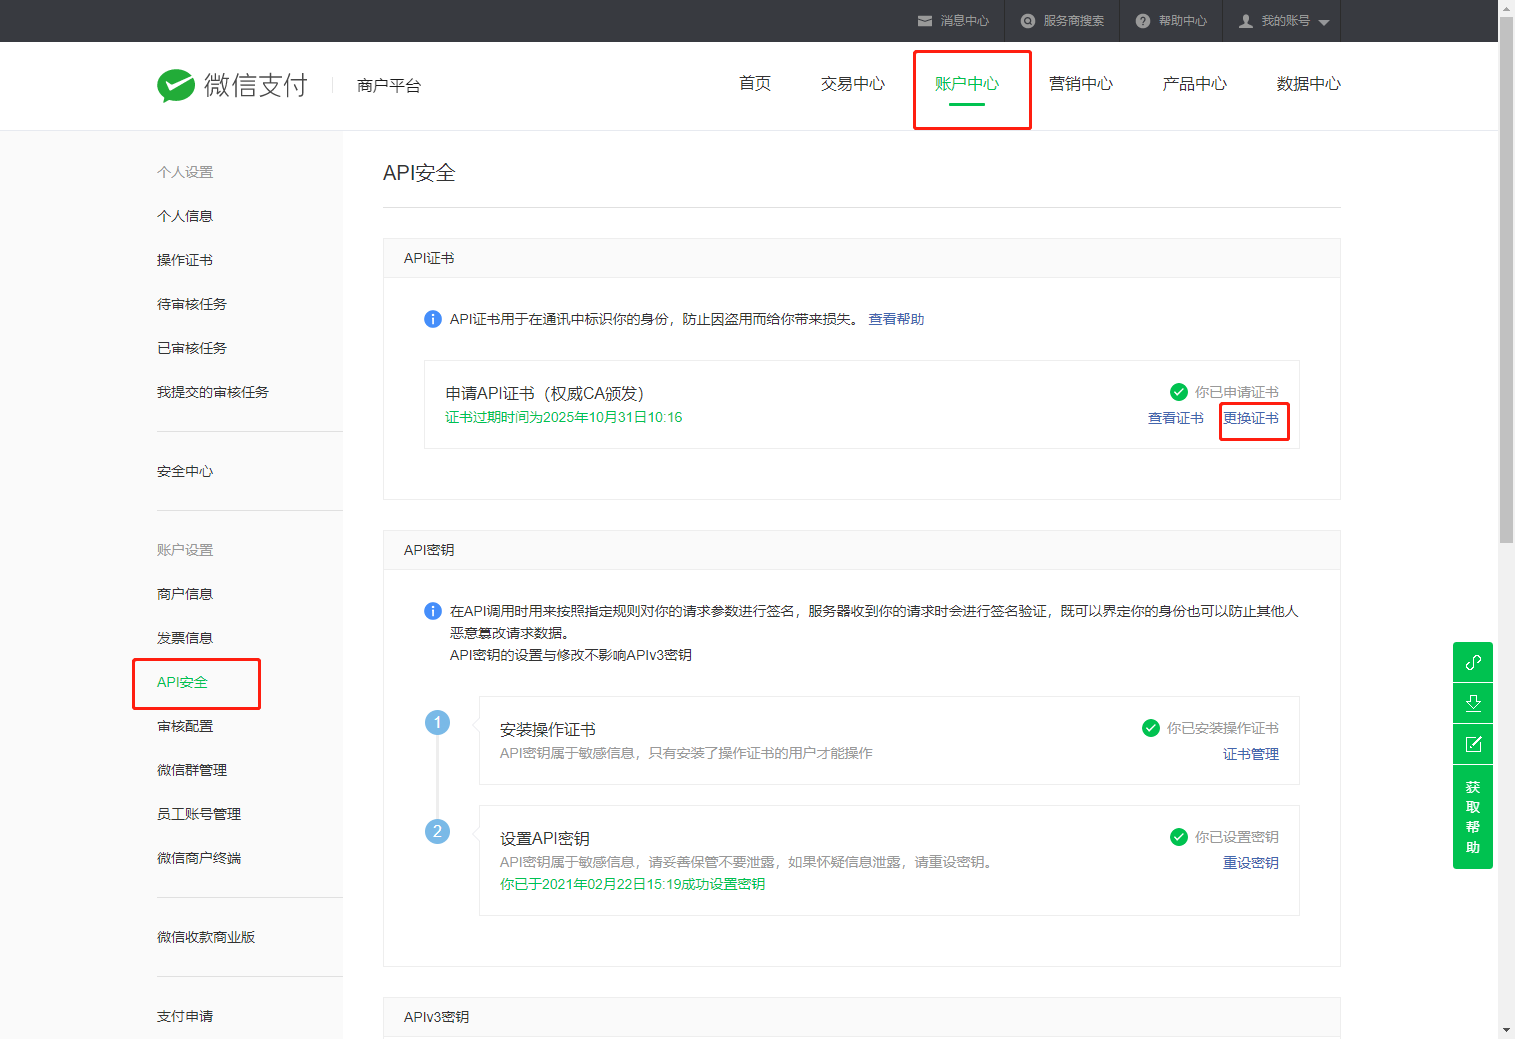The image size is (1515, 1039).
Task: Click the 查看证书 link
Action: [1176, 418]
